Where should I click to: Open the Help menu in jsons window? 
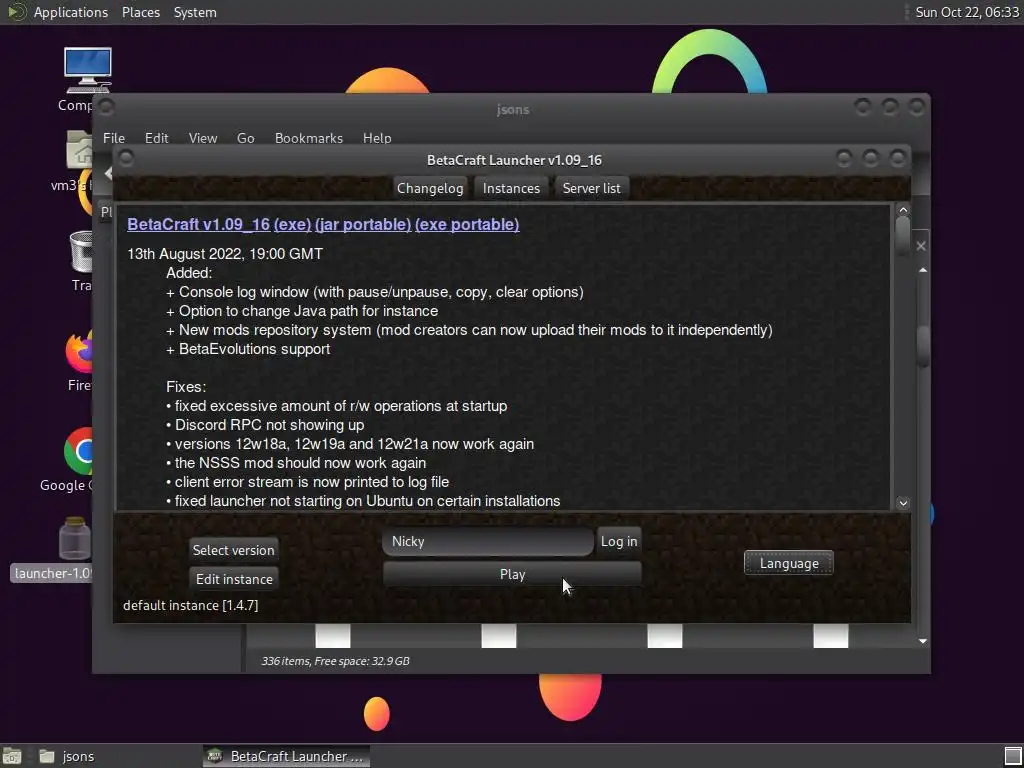click(377, 138)
